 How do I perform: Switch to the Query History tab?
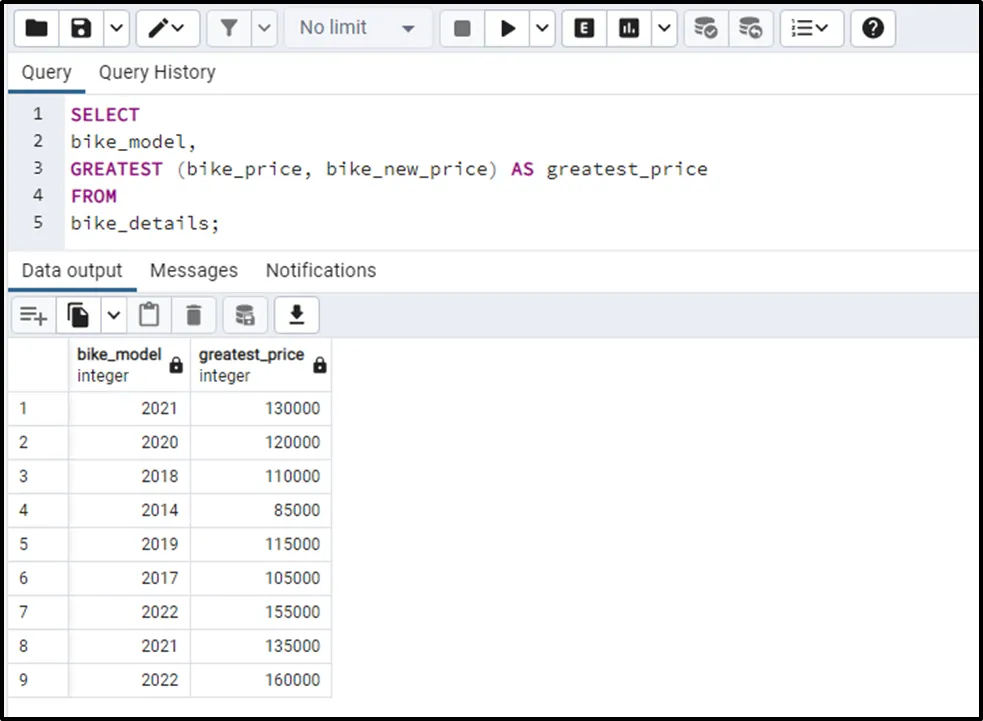tap(157, 73)
